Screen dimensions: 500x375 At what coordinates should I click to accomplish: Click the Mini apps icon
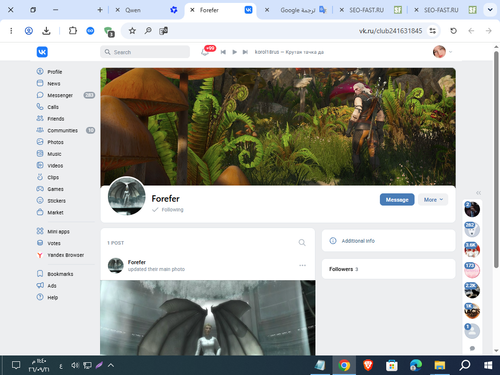[40, 231]
